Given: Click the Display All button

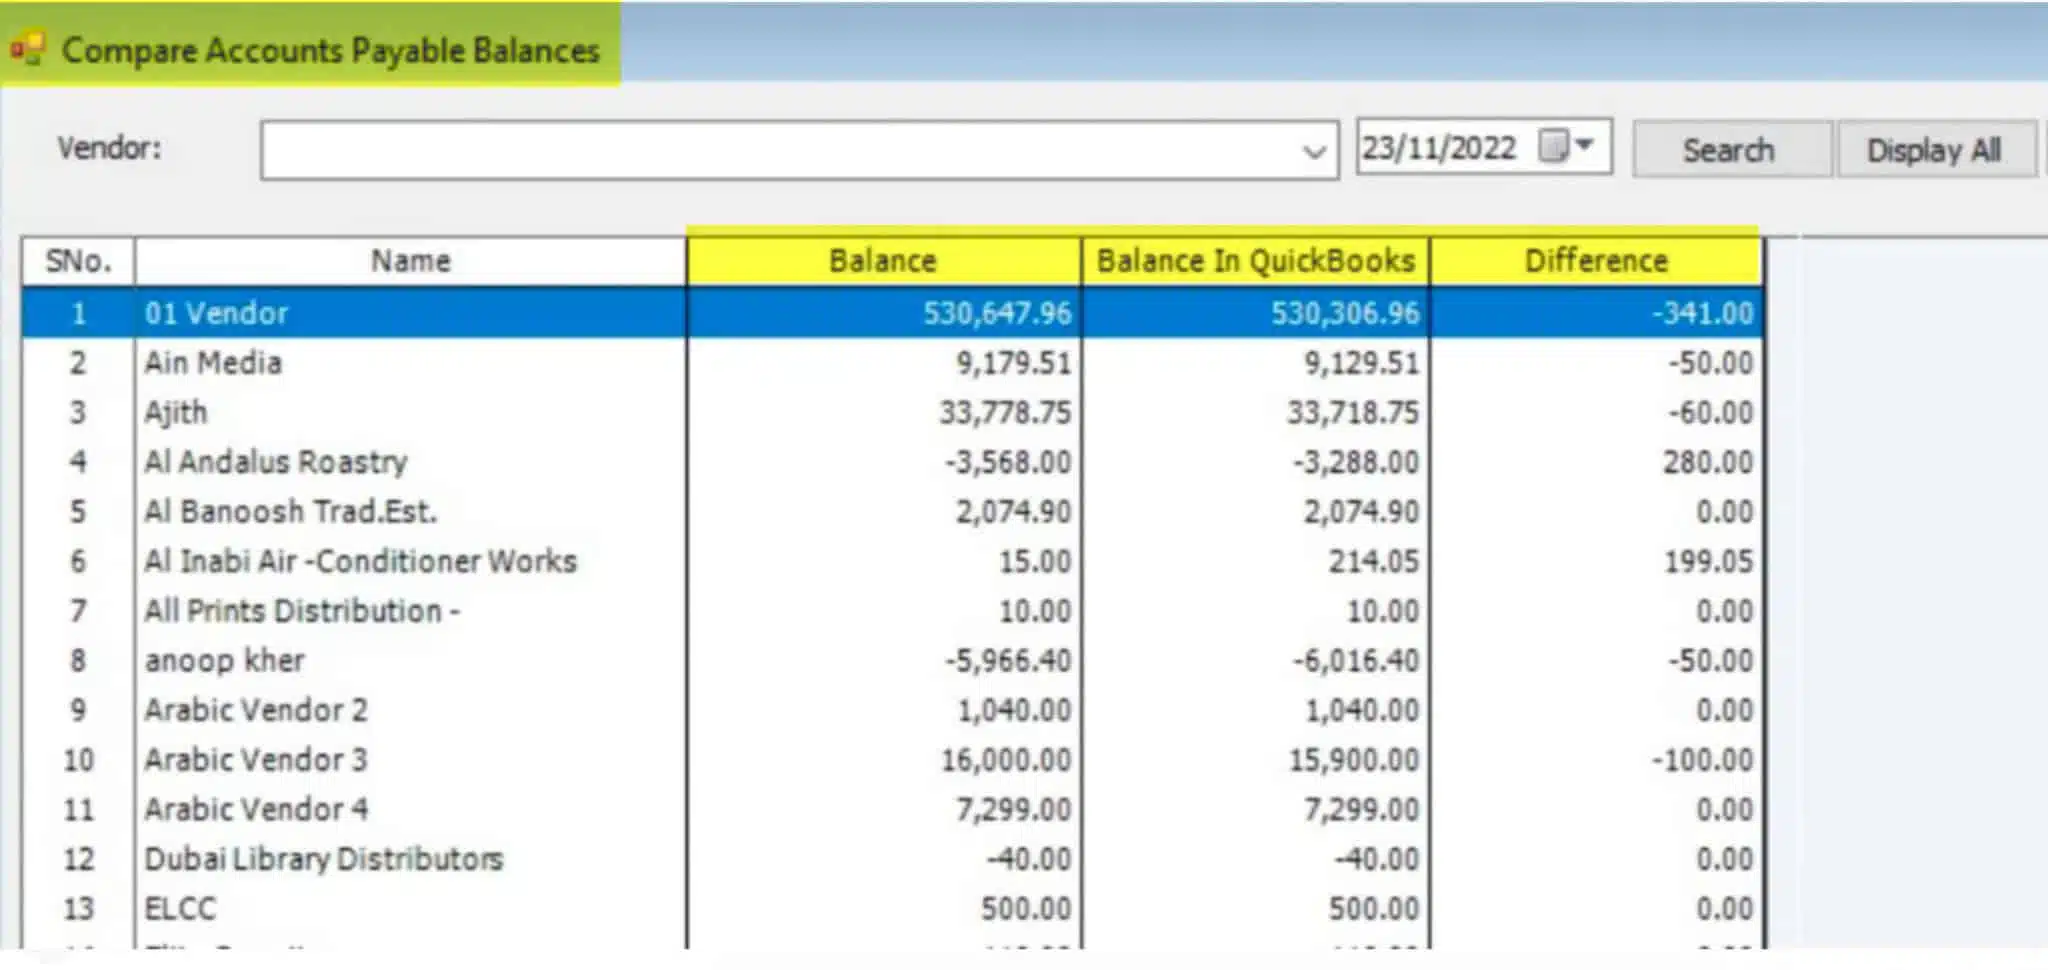Looking at the screenshot, I should [x=1933, y=150].
